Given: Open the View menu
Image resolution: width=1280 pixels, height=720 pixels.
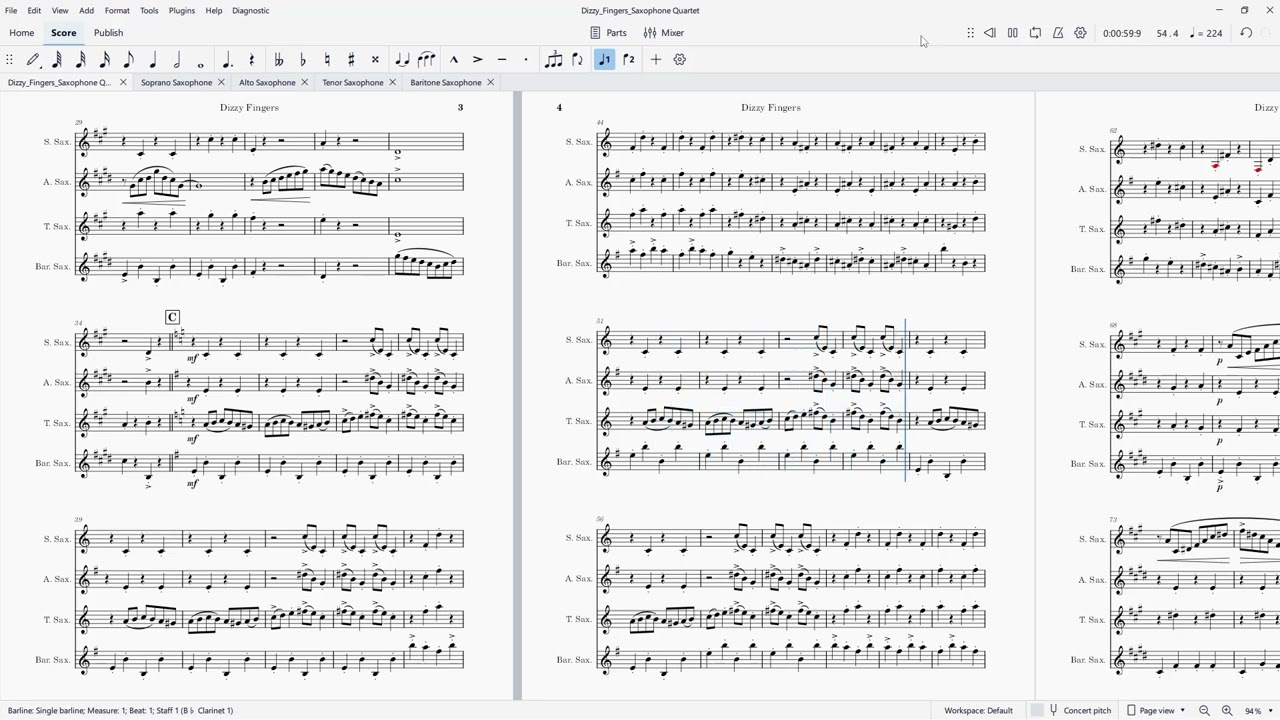Looking at the screenshot, I should [60, 10].
